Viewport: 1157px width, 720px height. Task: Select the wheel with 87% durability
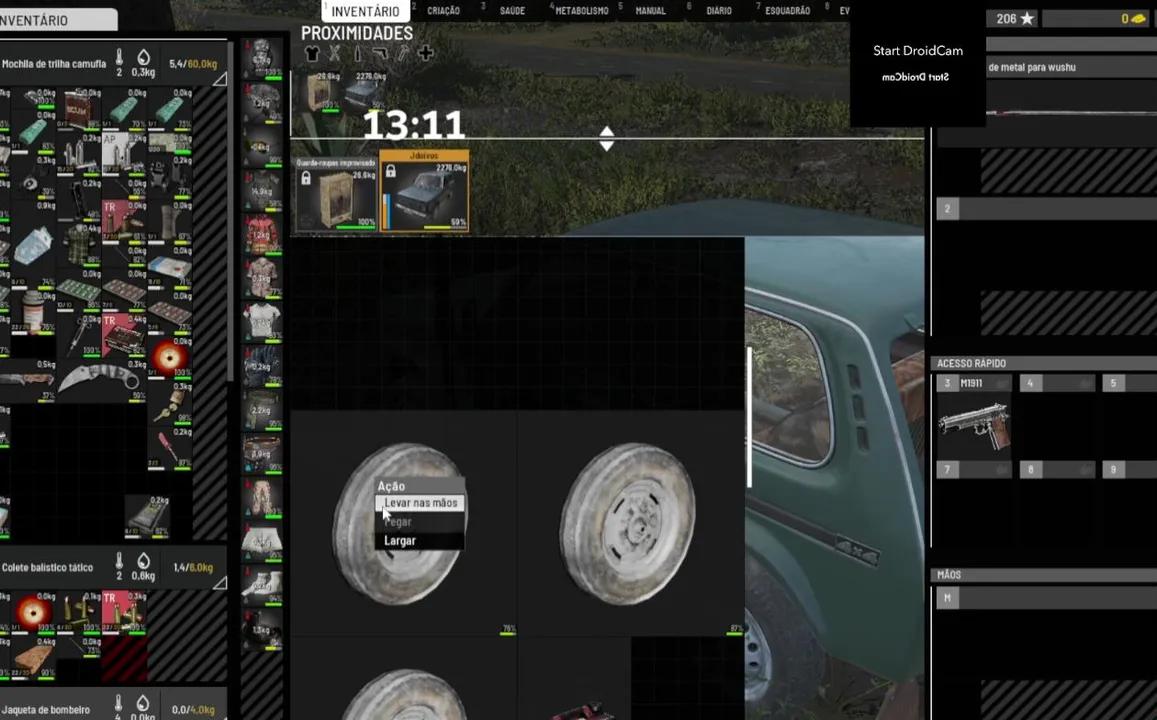point(631,522)
